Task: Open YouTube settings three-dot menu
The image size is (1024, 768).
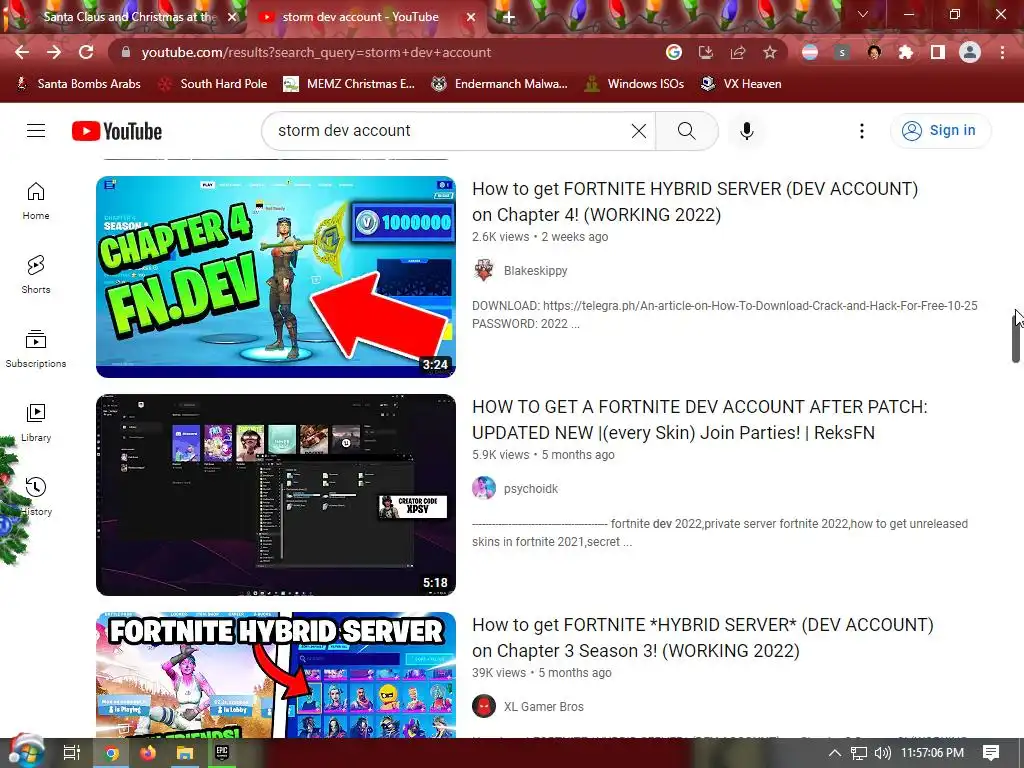Action: click(862, 131)
